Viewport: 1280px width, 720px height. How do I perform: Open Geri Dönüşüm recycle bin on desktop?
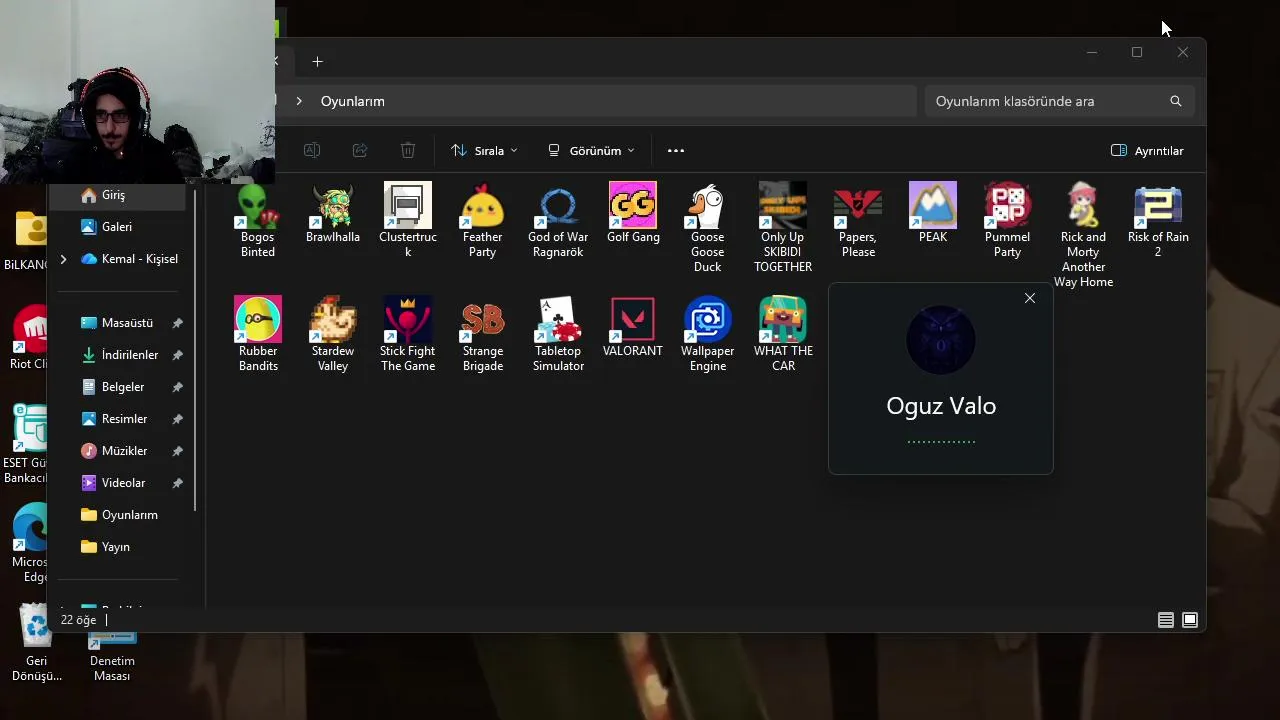36,642
